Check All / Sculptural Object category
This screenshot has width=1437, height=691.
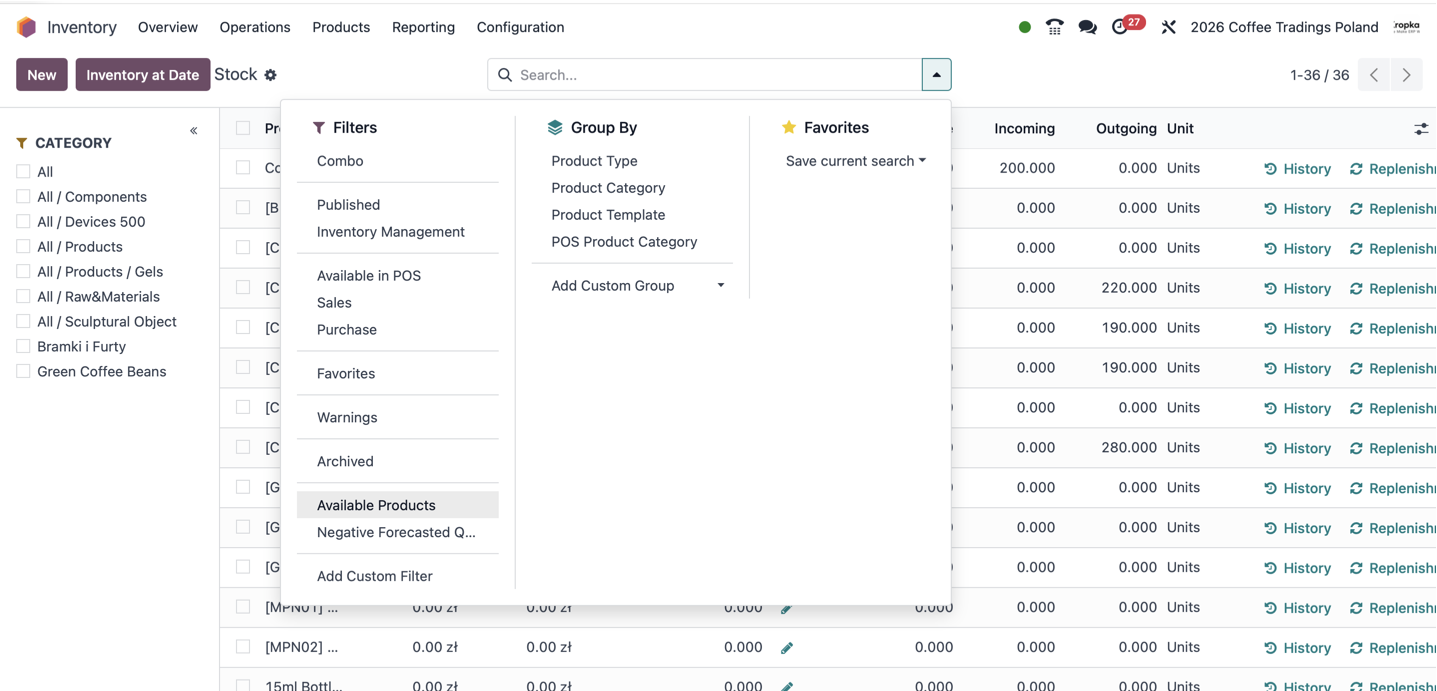coord(23,322)
